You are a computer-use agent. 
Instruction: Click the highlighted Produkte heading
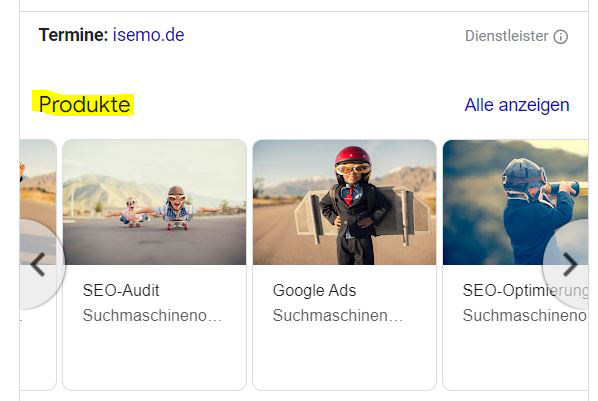85,105
